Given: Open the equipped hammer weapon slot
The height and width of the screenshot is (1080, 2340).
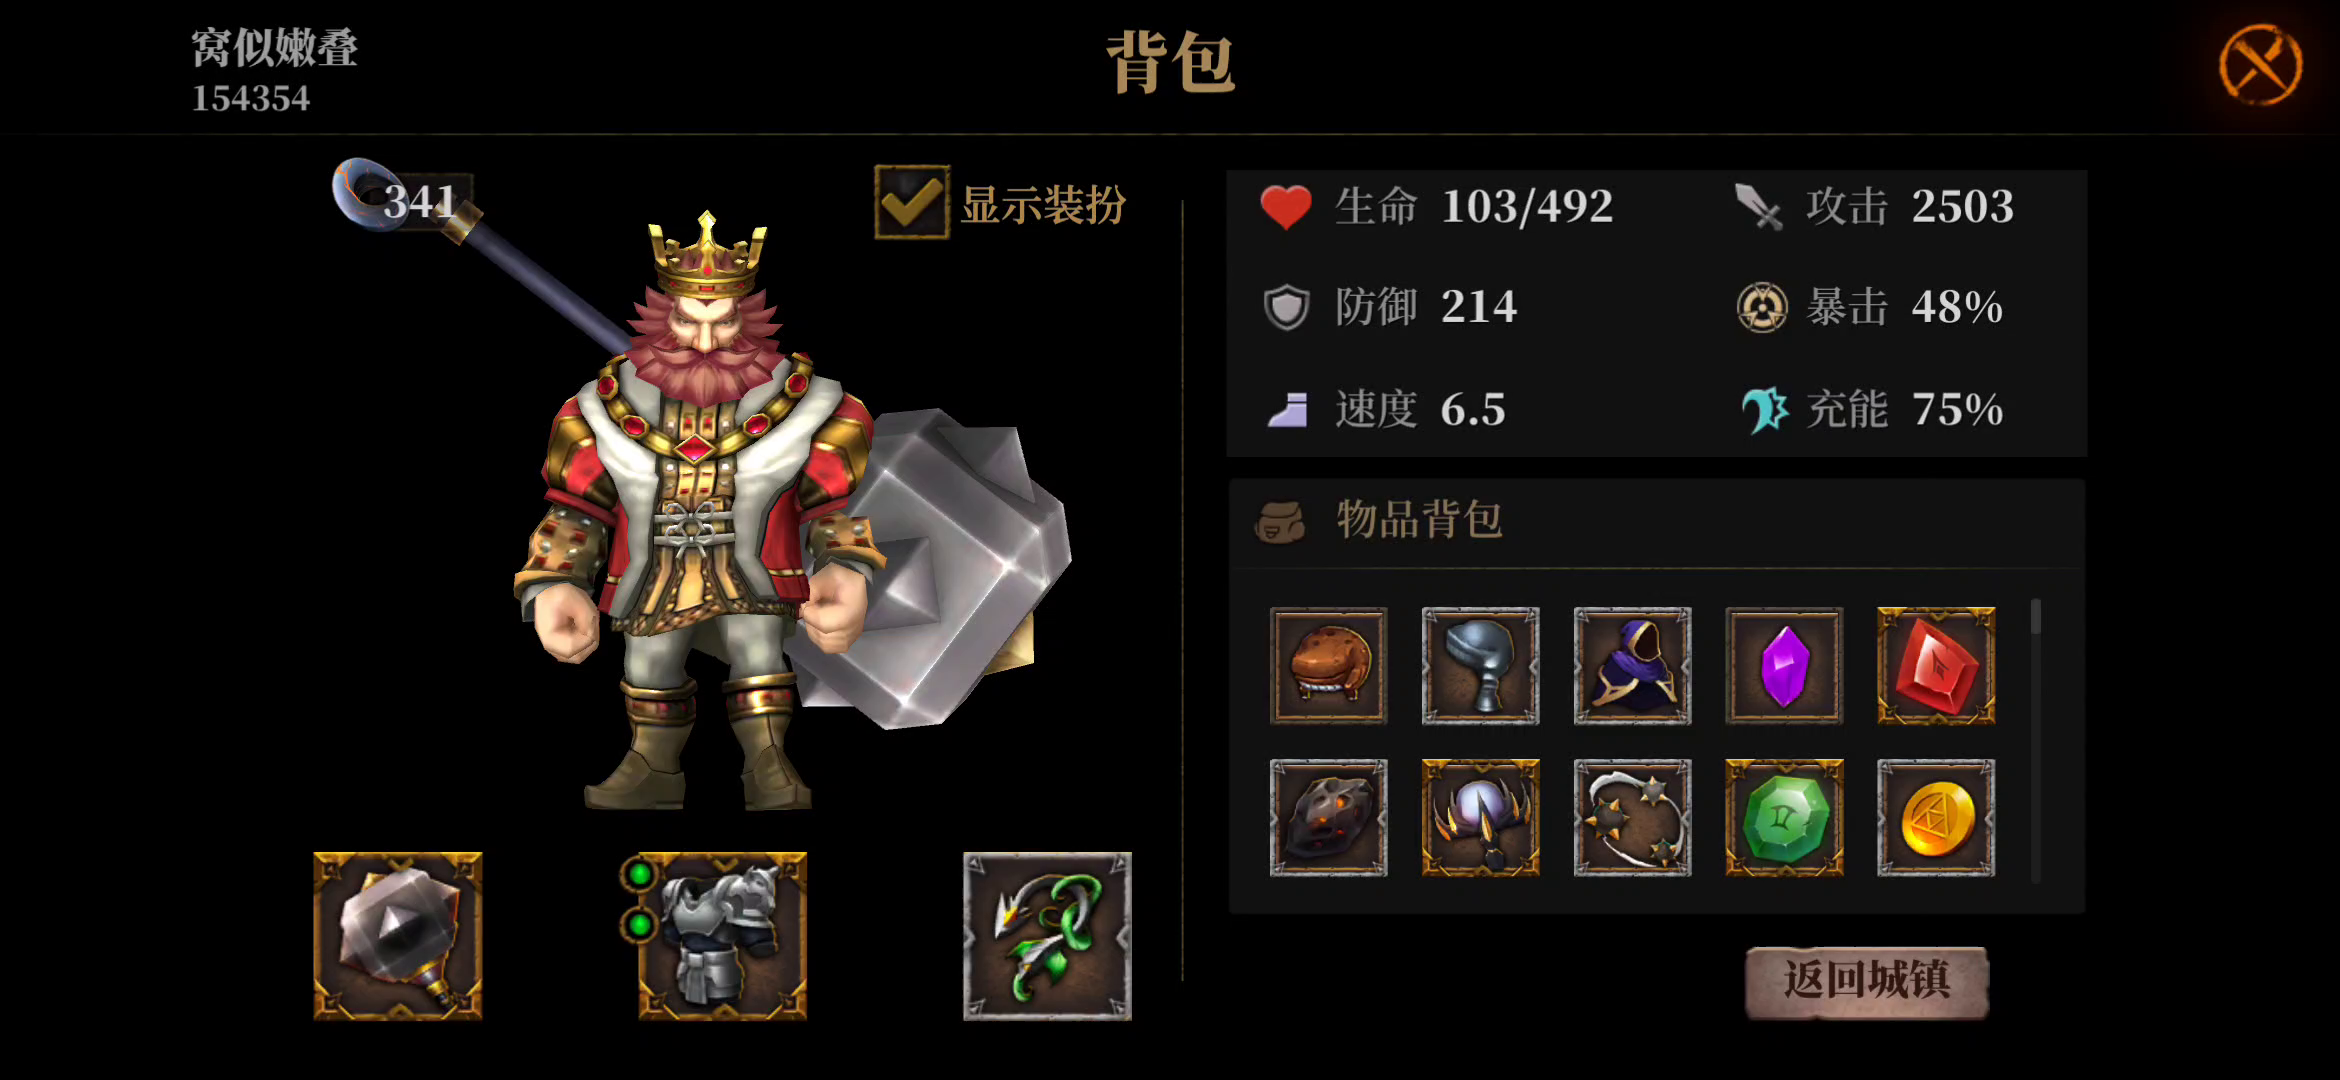Looking at the screenshot, I should (398, 936).
